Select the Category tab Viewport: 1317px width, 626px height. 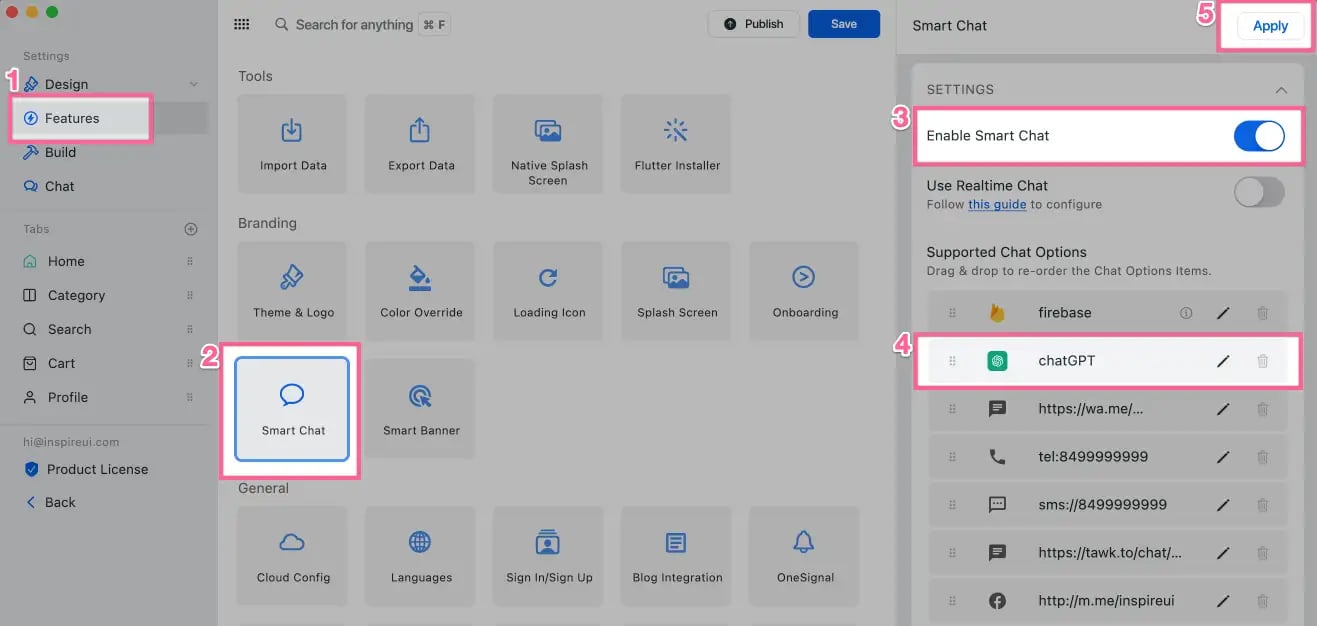pyautogui.click(x=76, y=295)
